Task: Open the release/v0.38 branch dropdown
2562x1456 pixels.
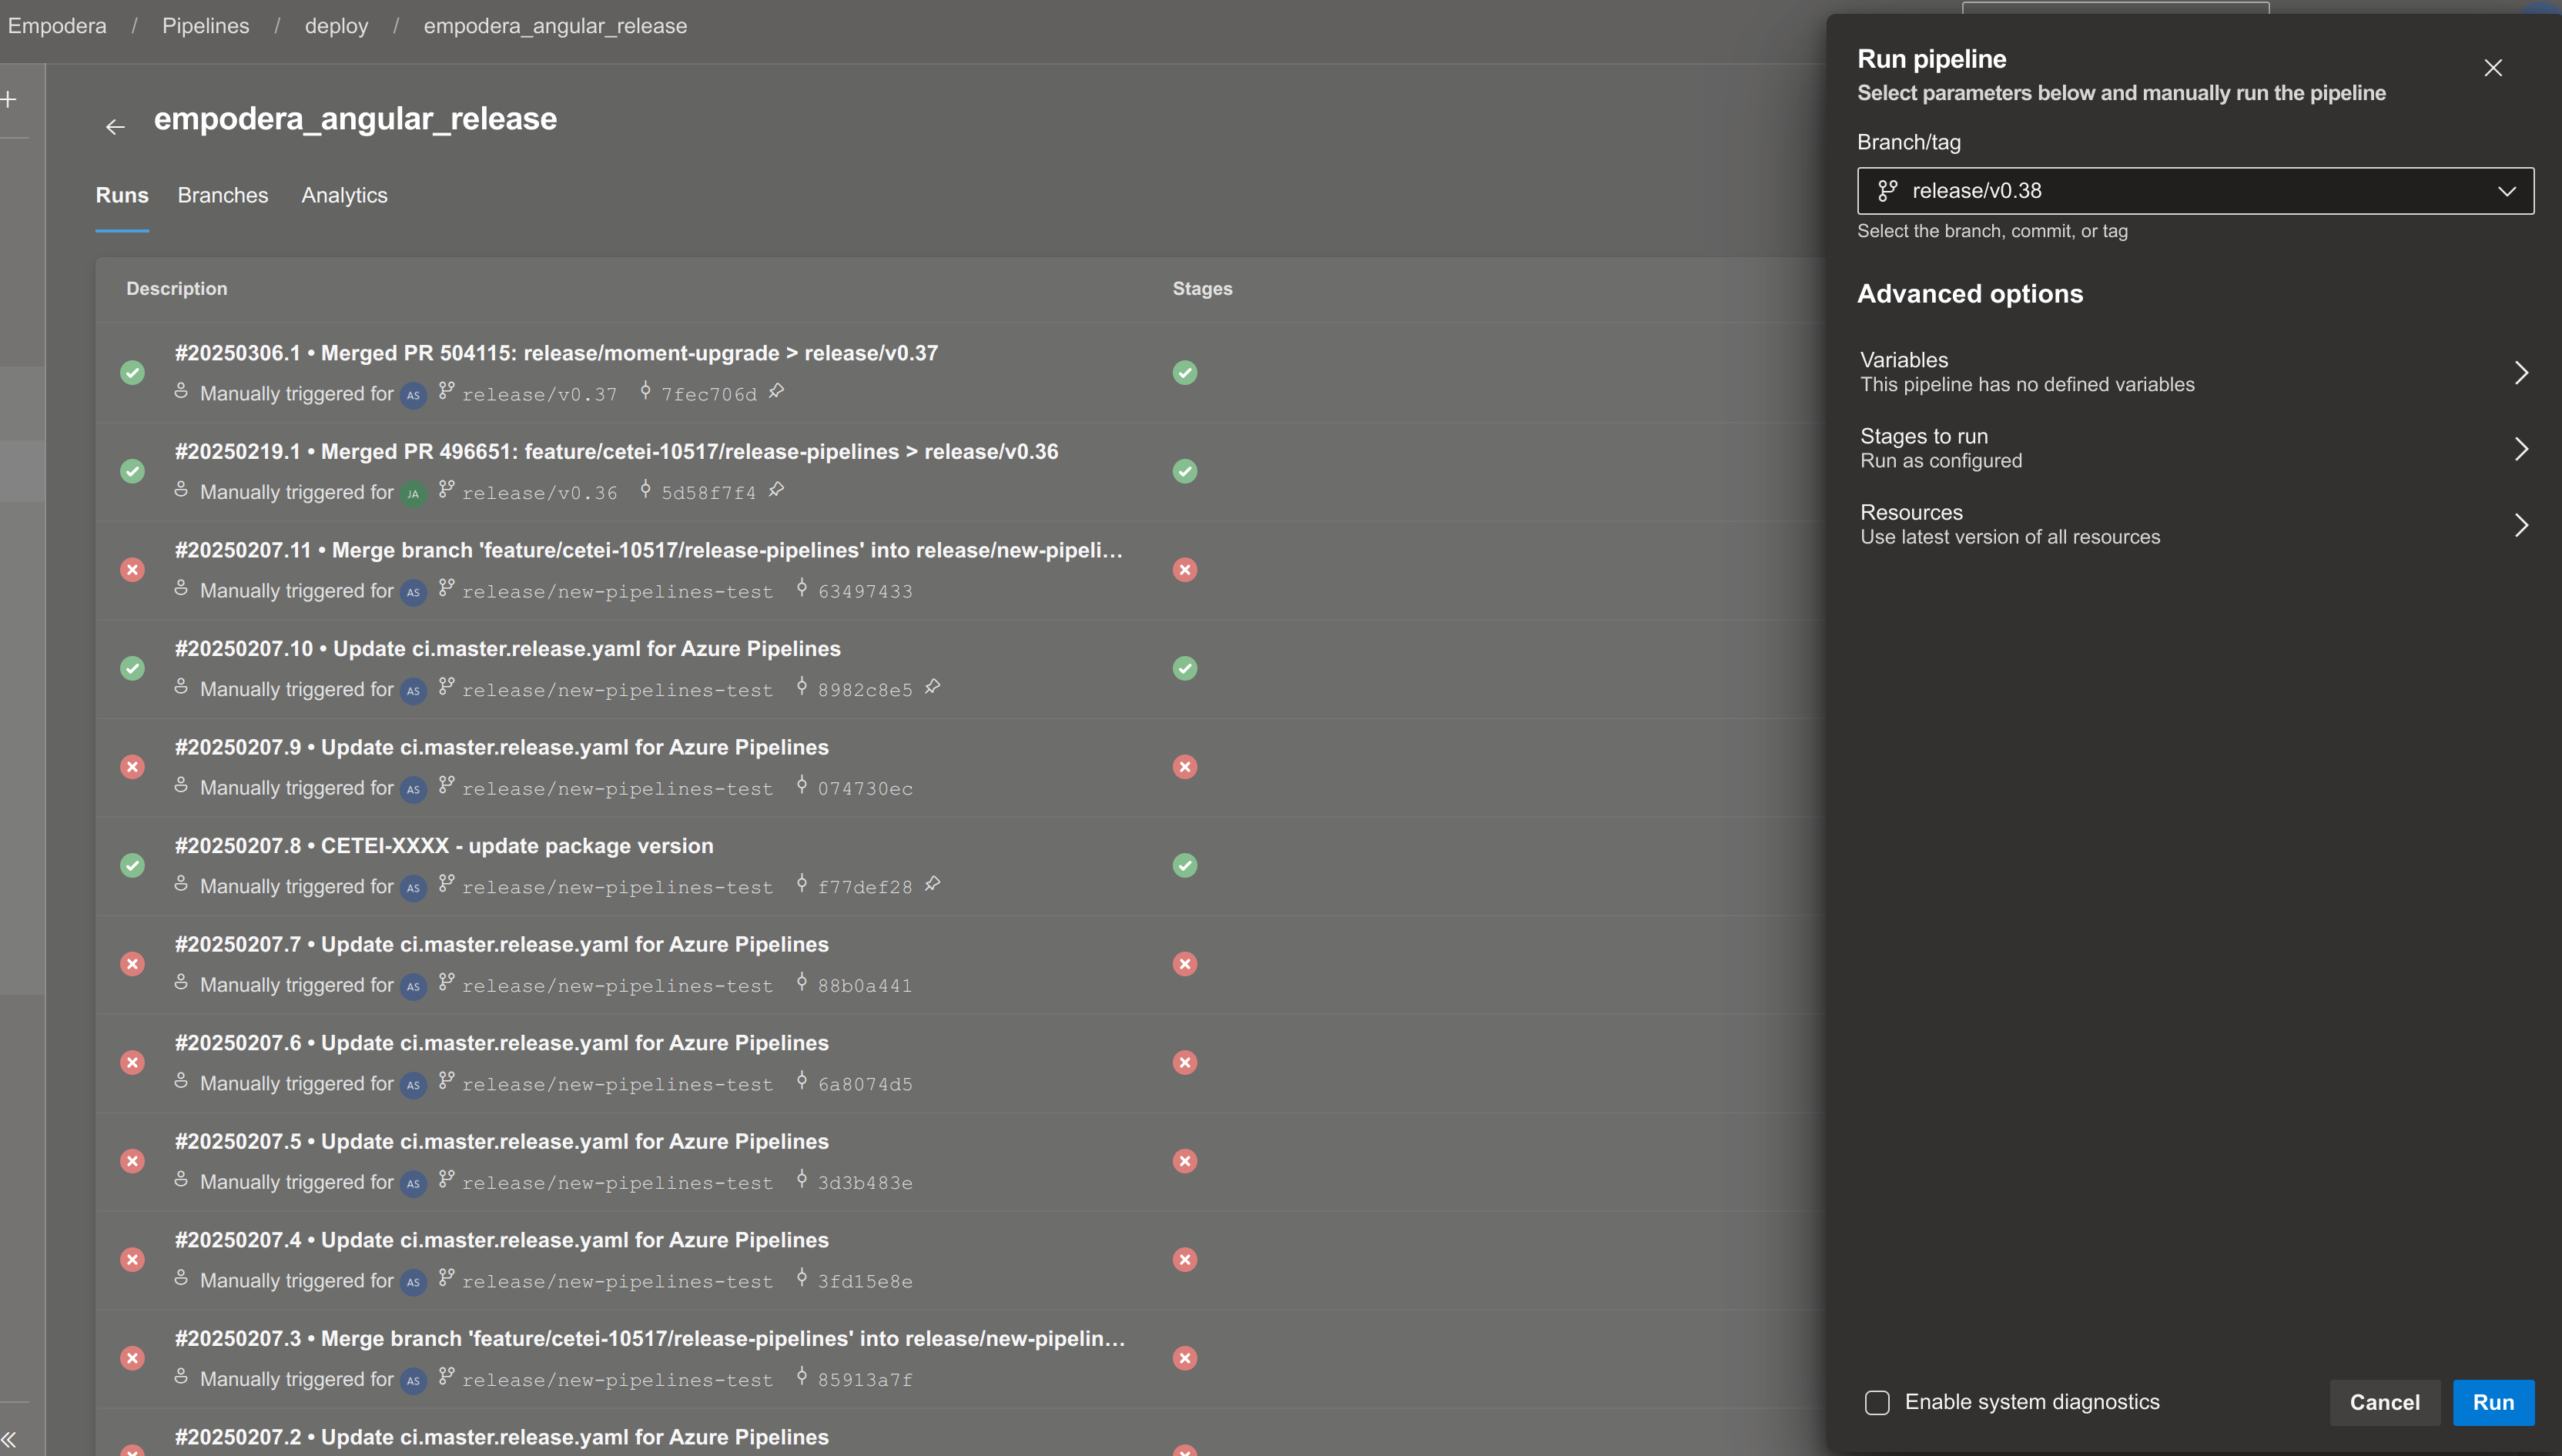Action: (2506, 190)
